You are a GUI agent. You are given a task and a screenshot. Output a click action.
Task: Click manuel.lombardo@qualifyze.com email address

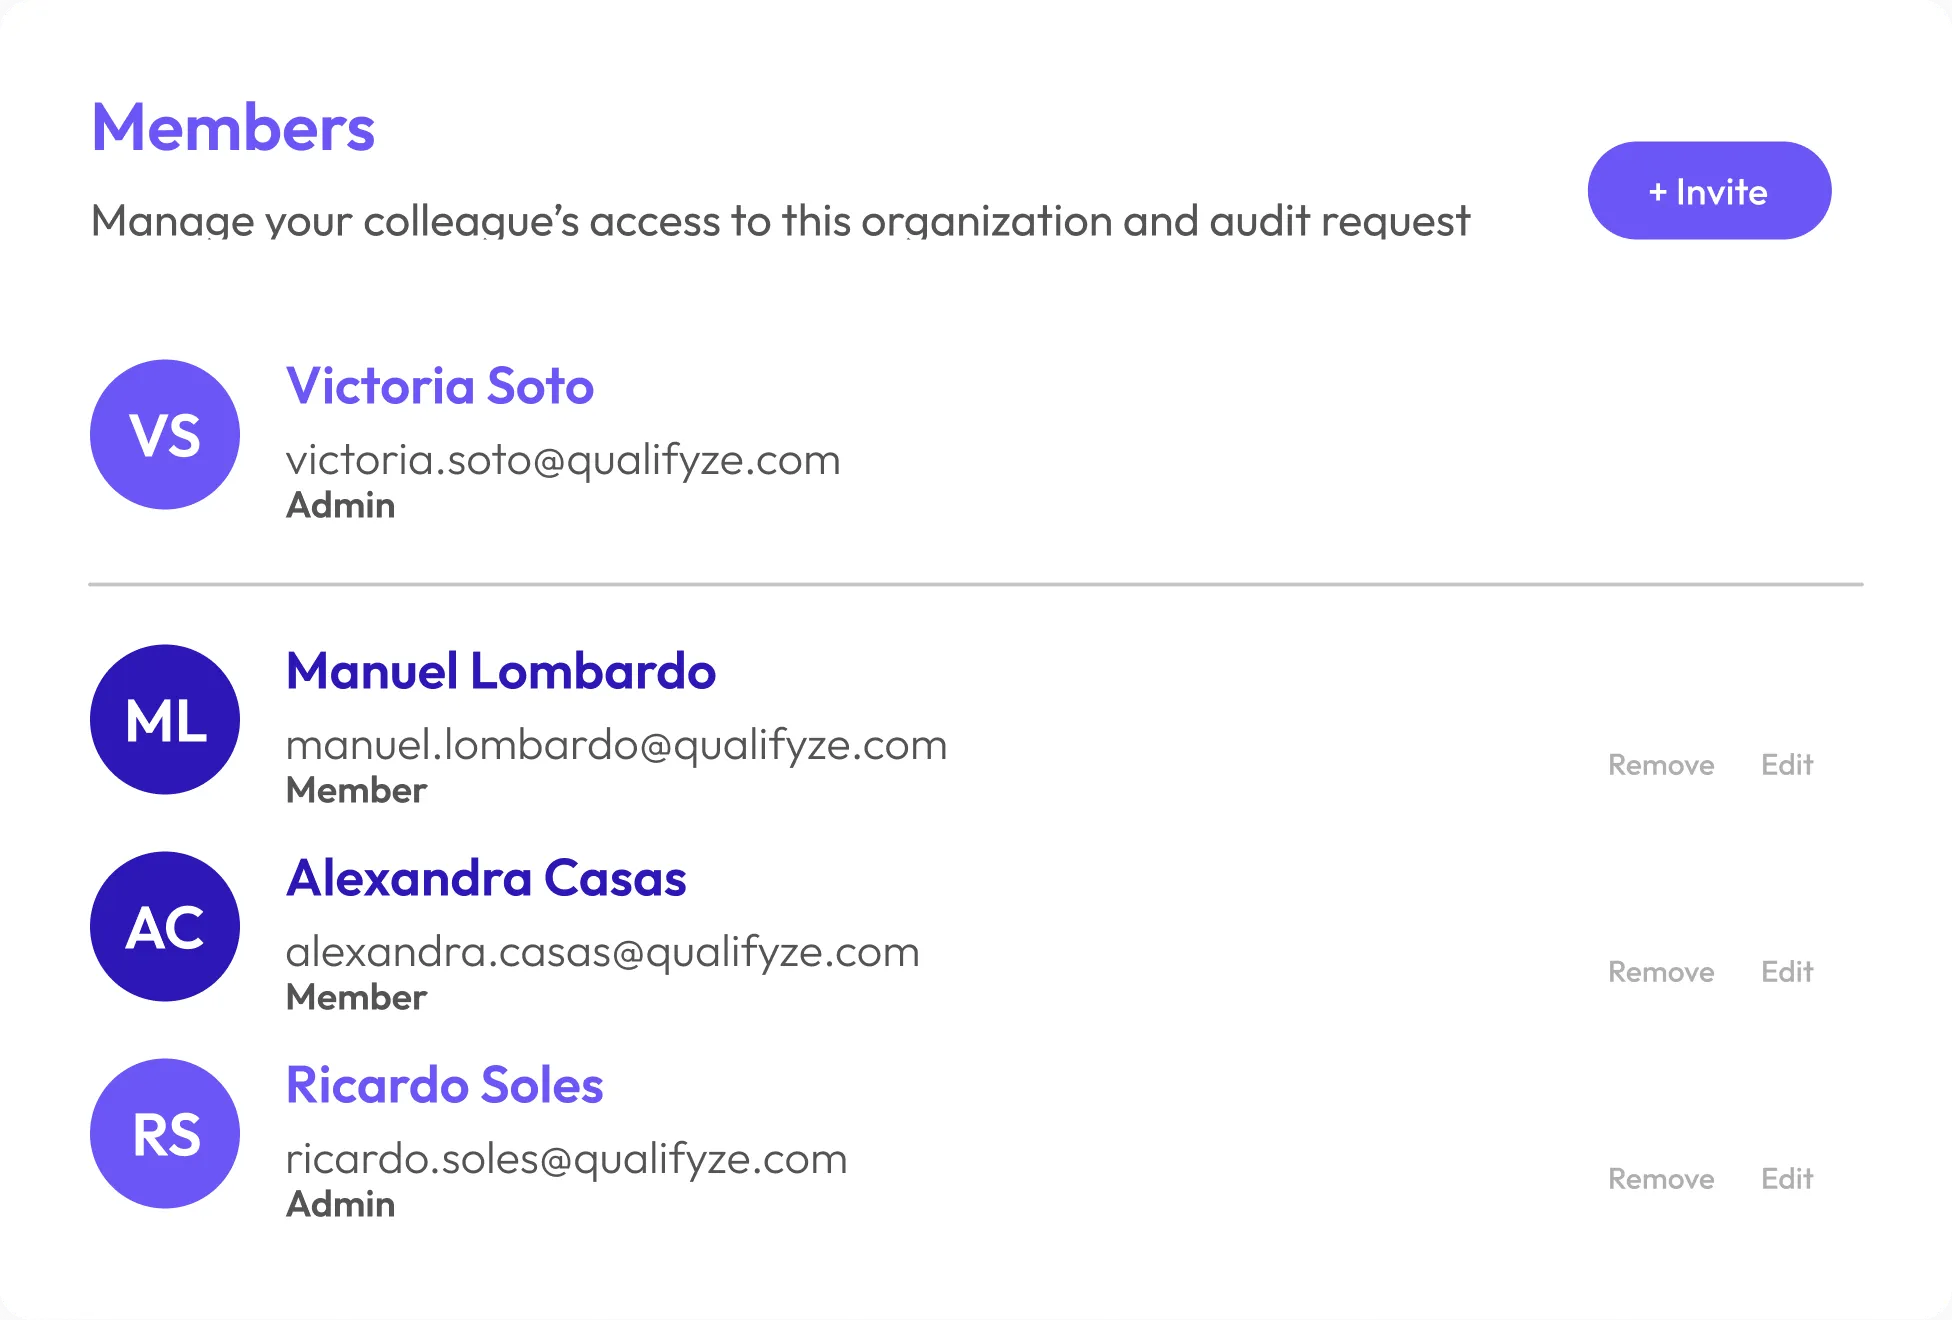616,745
